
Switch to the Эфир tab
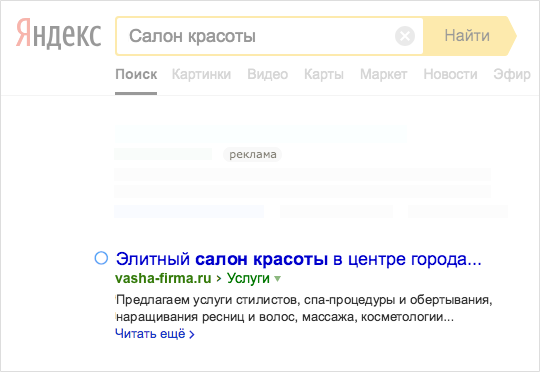(x=512, y=74)
